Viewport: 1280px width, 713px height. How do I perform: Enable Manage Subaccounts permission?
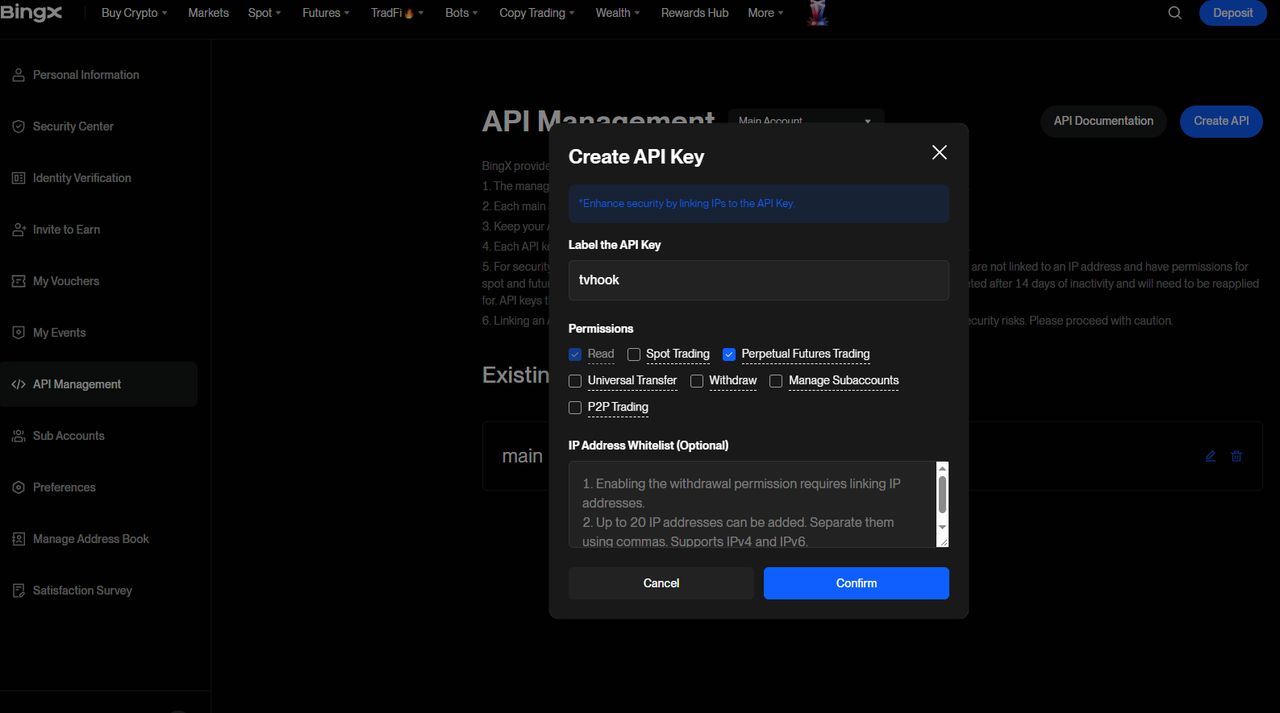[776, 381]
